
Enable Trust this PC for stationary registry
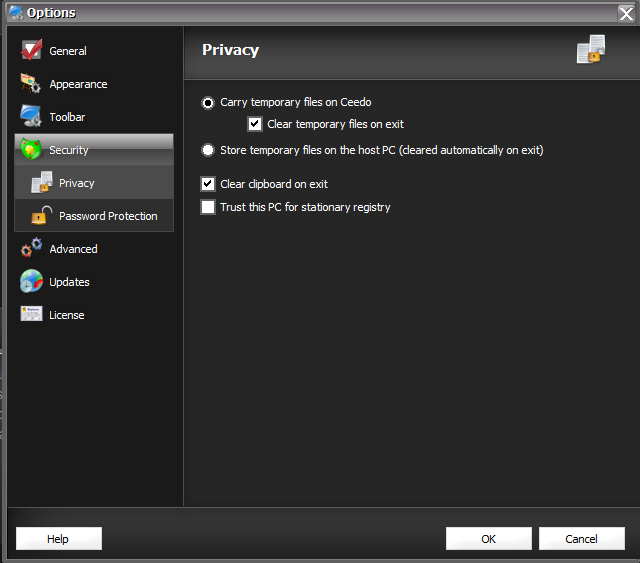click(208, 207)
